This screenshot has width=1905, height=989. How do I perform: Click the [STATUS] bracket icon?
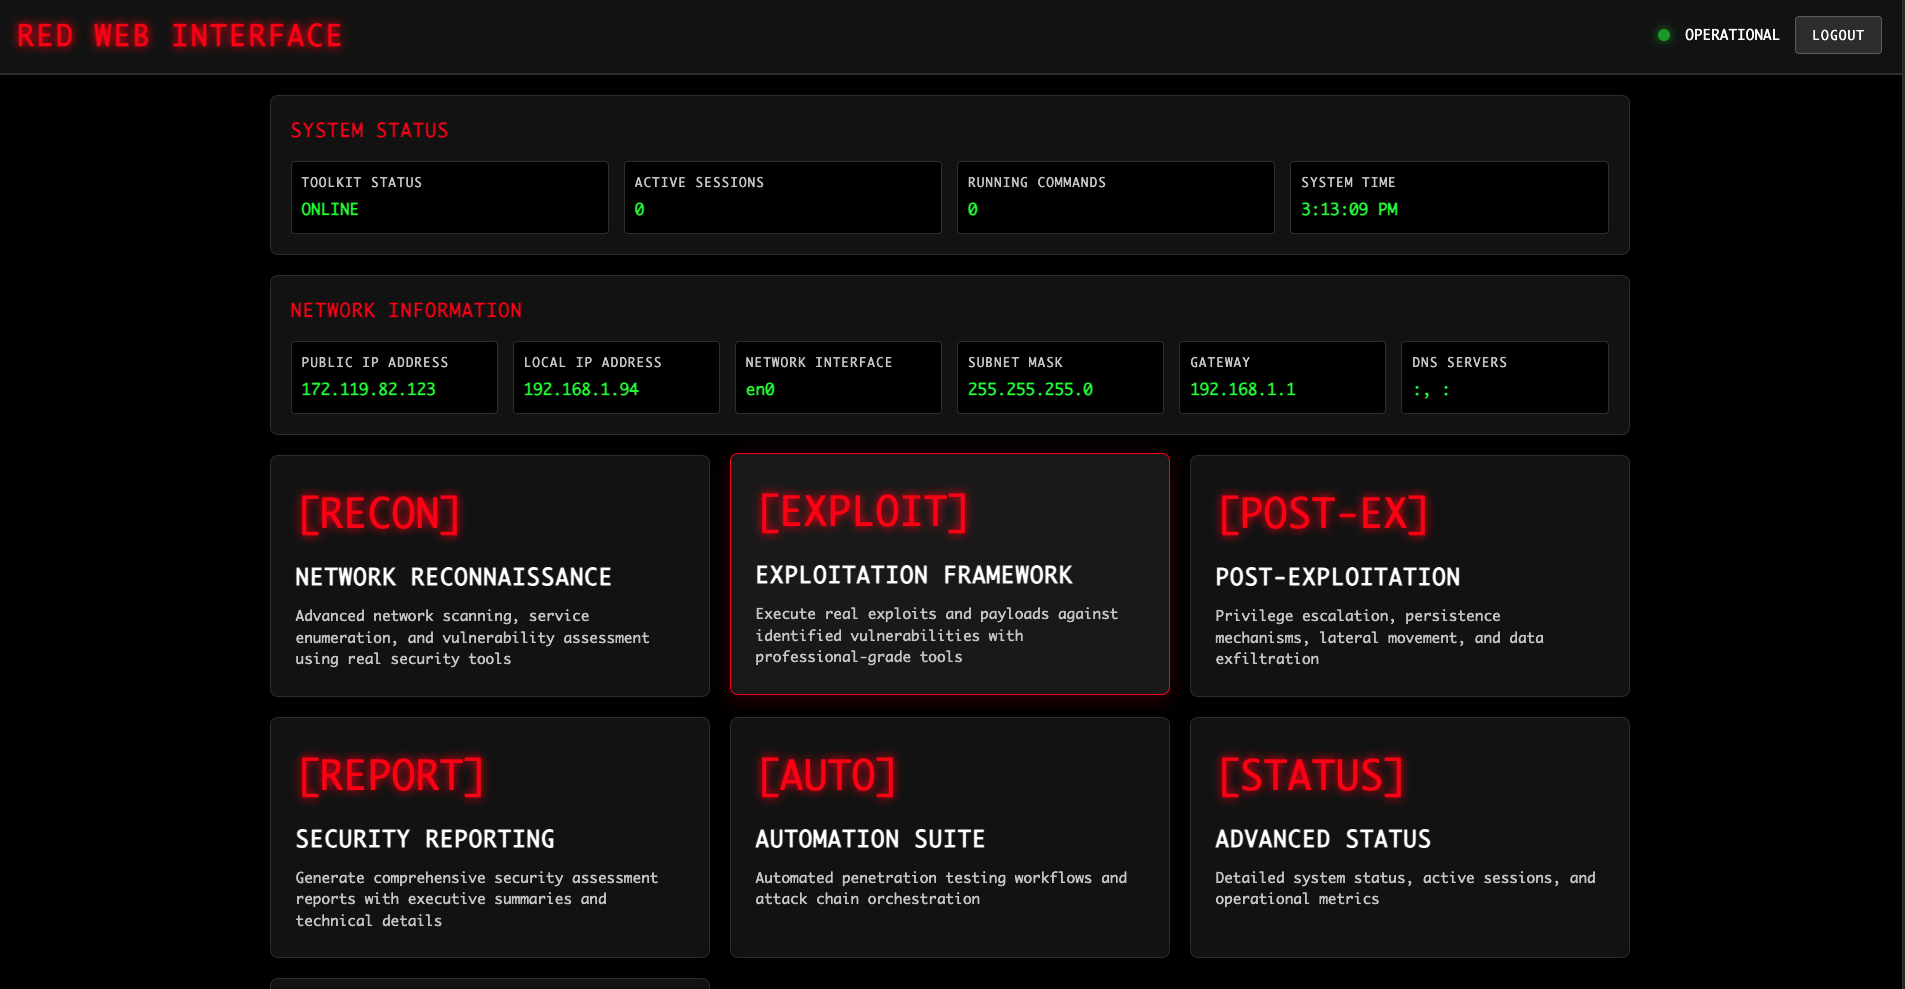[1311, 776]
